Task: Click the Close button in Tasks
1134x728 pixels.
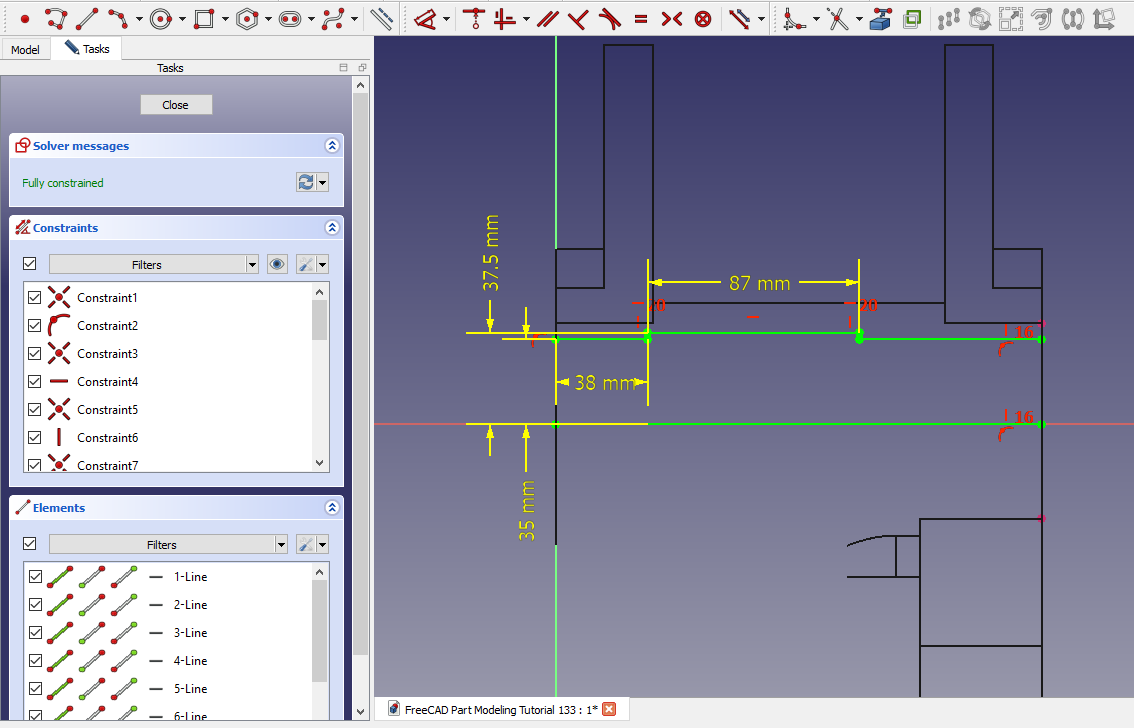Action: (175, 105)
